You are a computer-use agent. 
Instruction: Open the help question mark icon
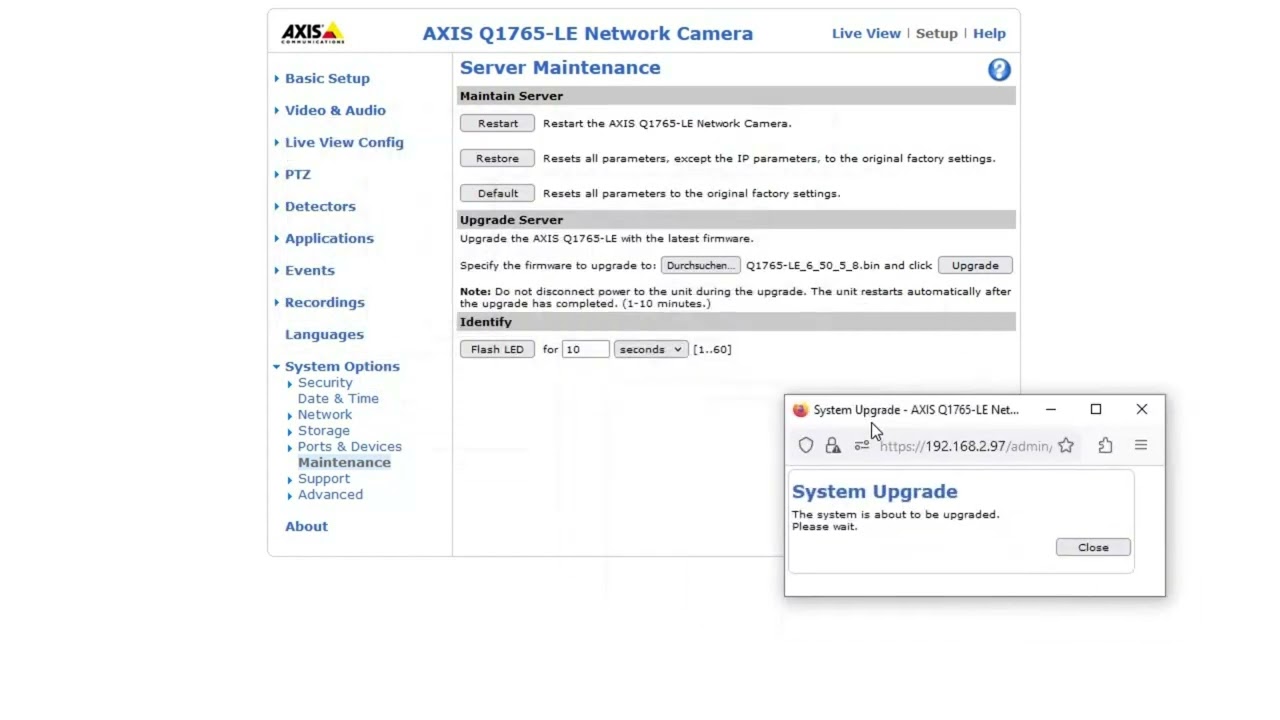999,69
